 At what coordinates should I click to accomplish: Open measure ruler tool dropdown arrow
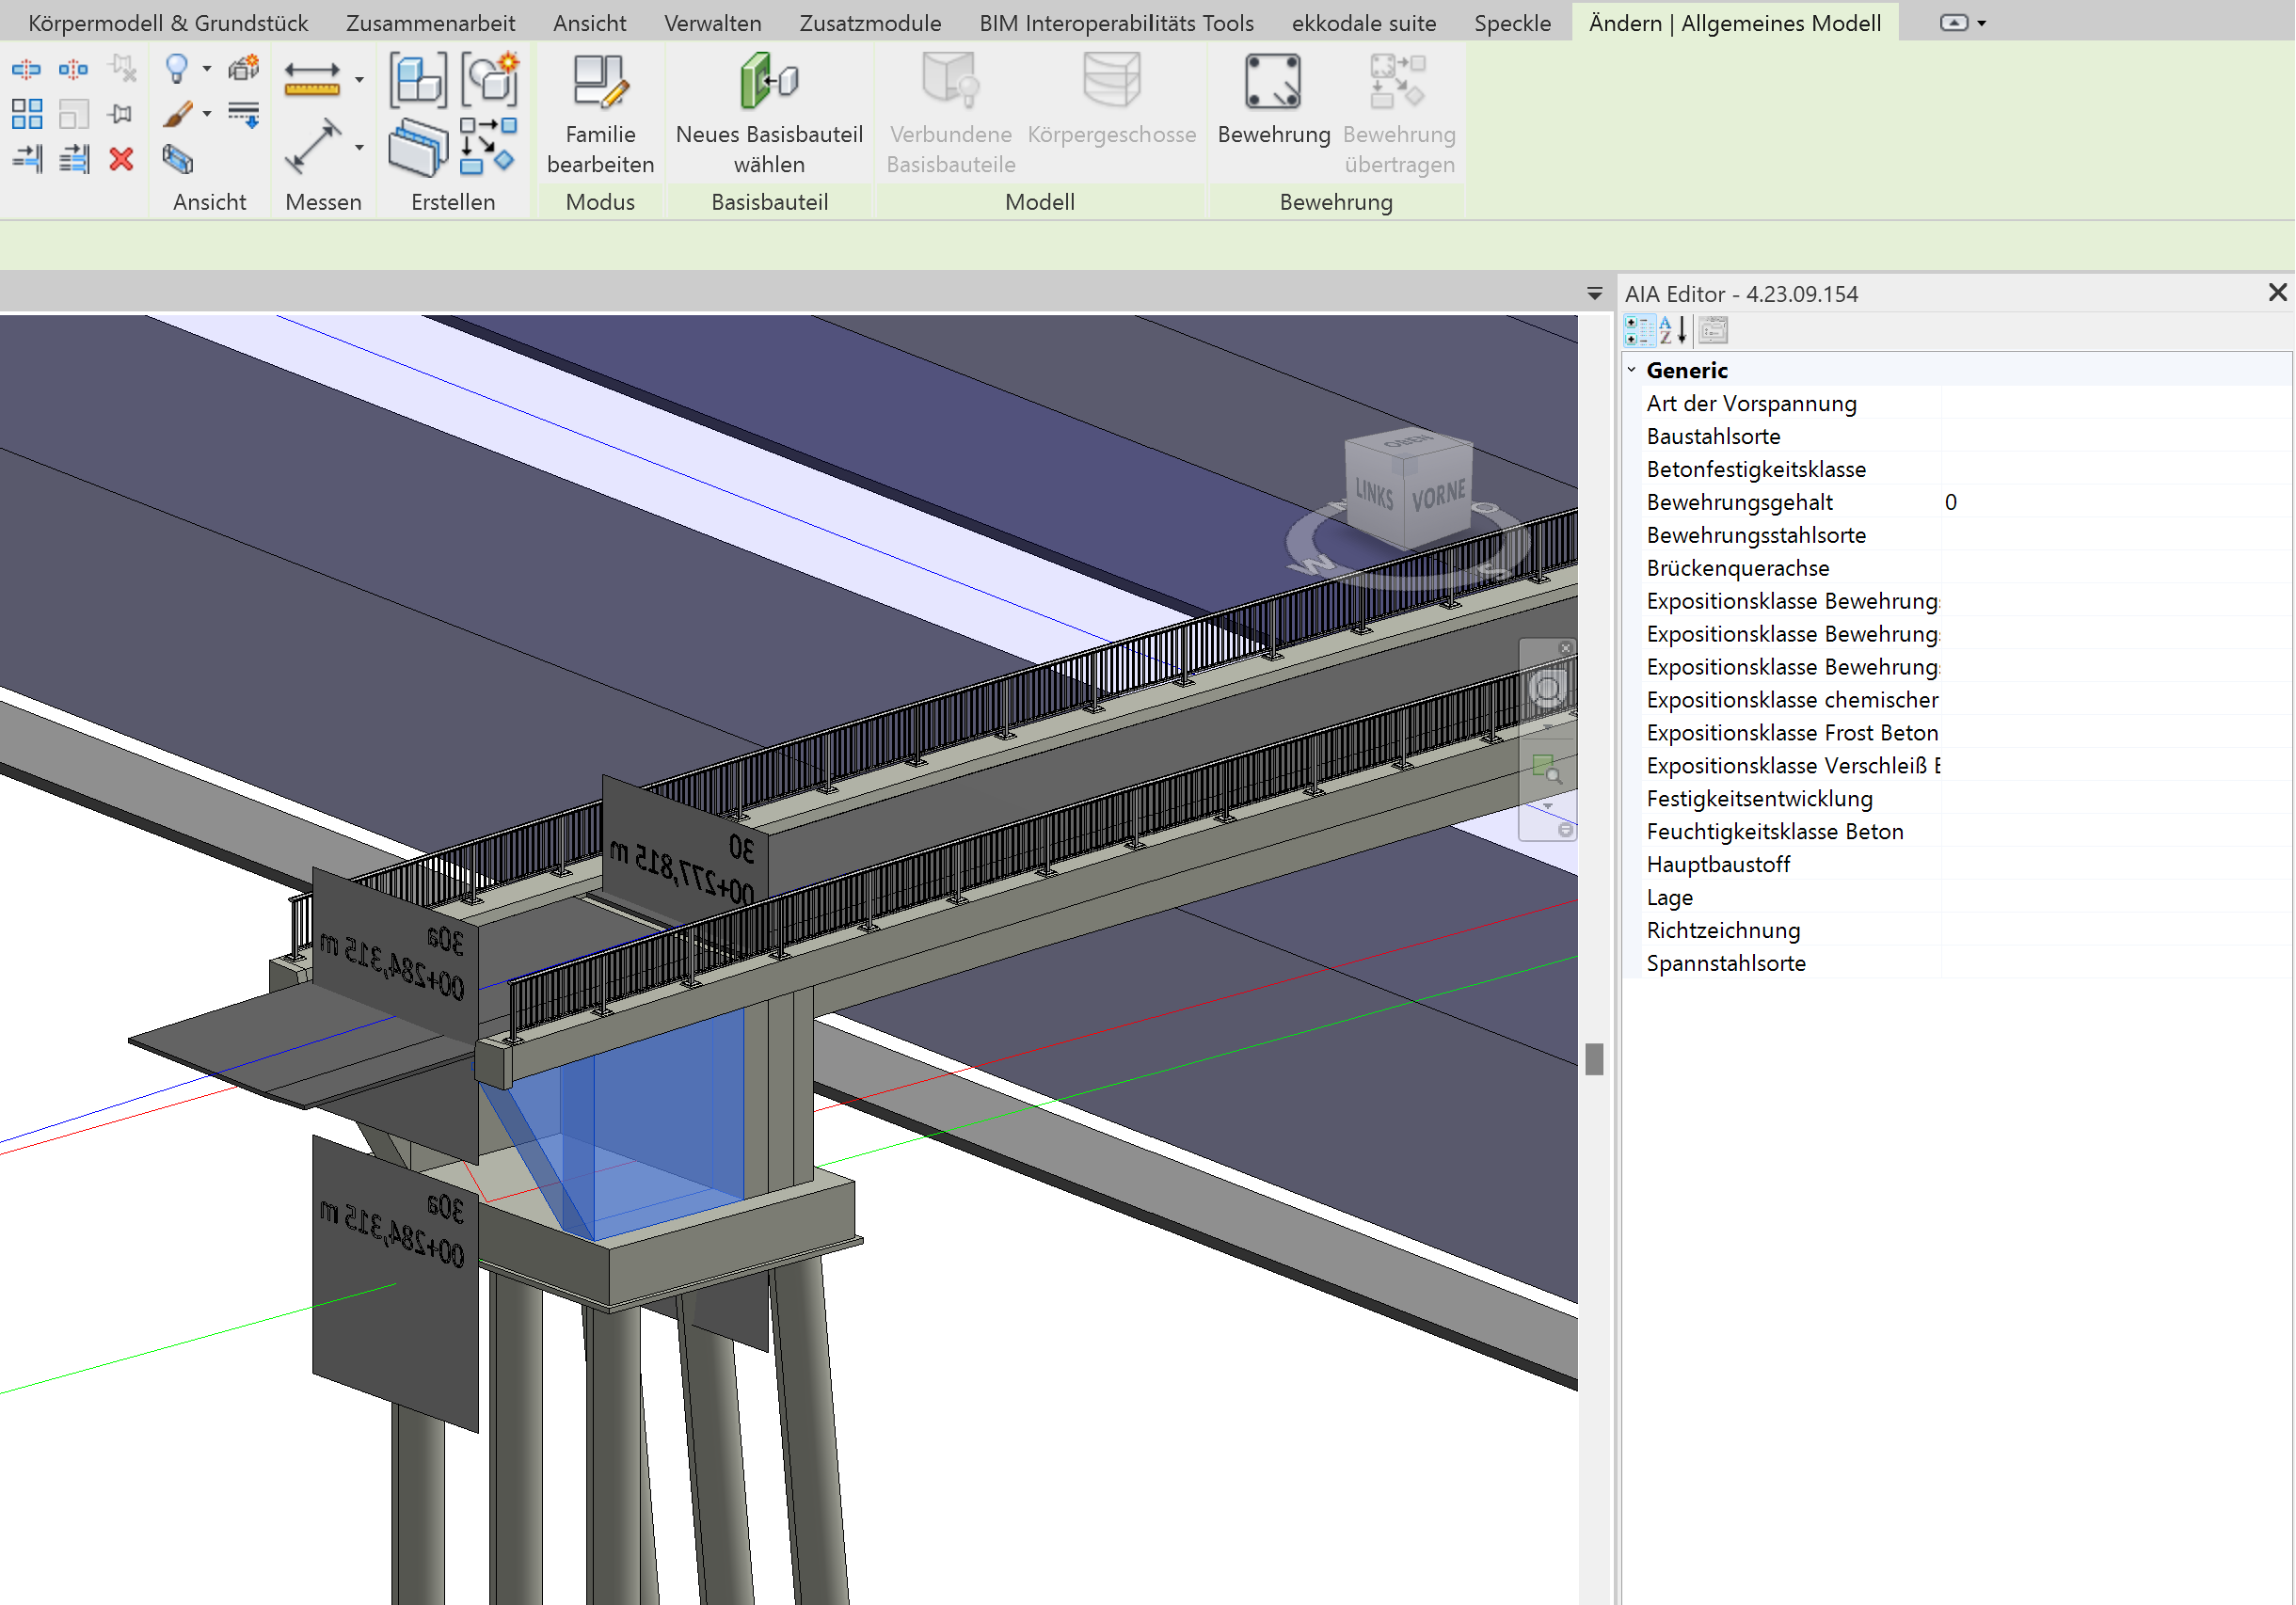coord(359,80)
